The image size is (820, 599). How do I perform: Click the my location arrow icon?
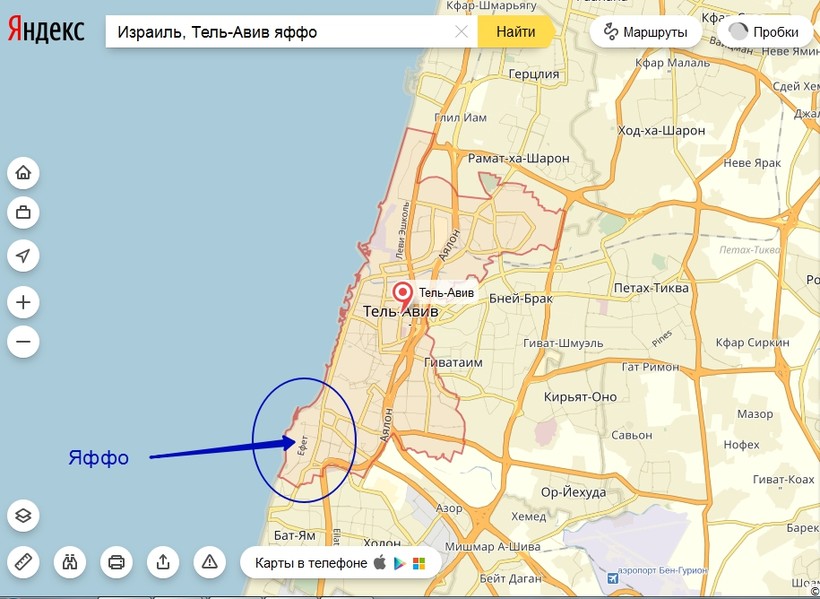(23, 255)
